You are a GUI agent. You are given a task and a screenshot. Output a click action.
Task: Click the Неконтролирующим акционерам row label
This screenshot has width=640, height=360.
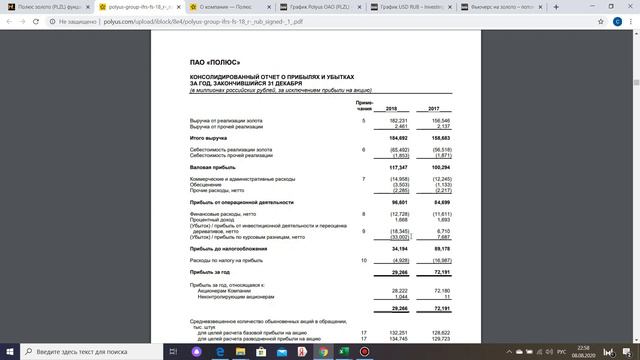coord(236,297)
